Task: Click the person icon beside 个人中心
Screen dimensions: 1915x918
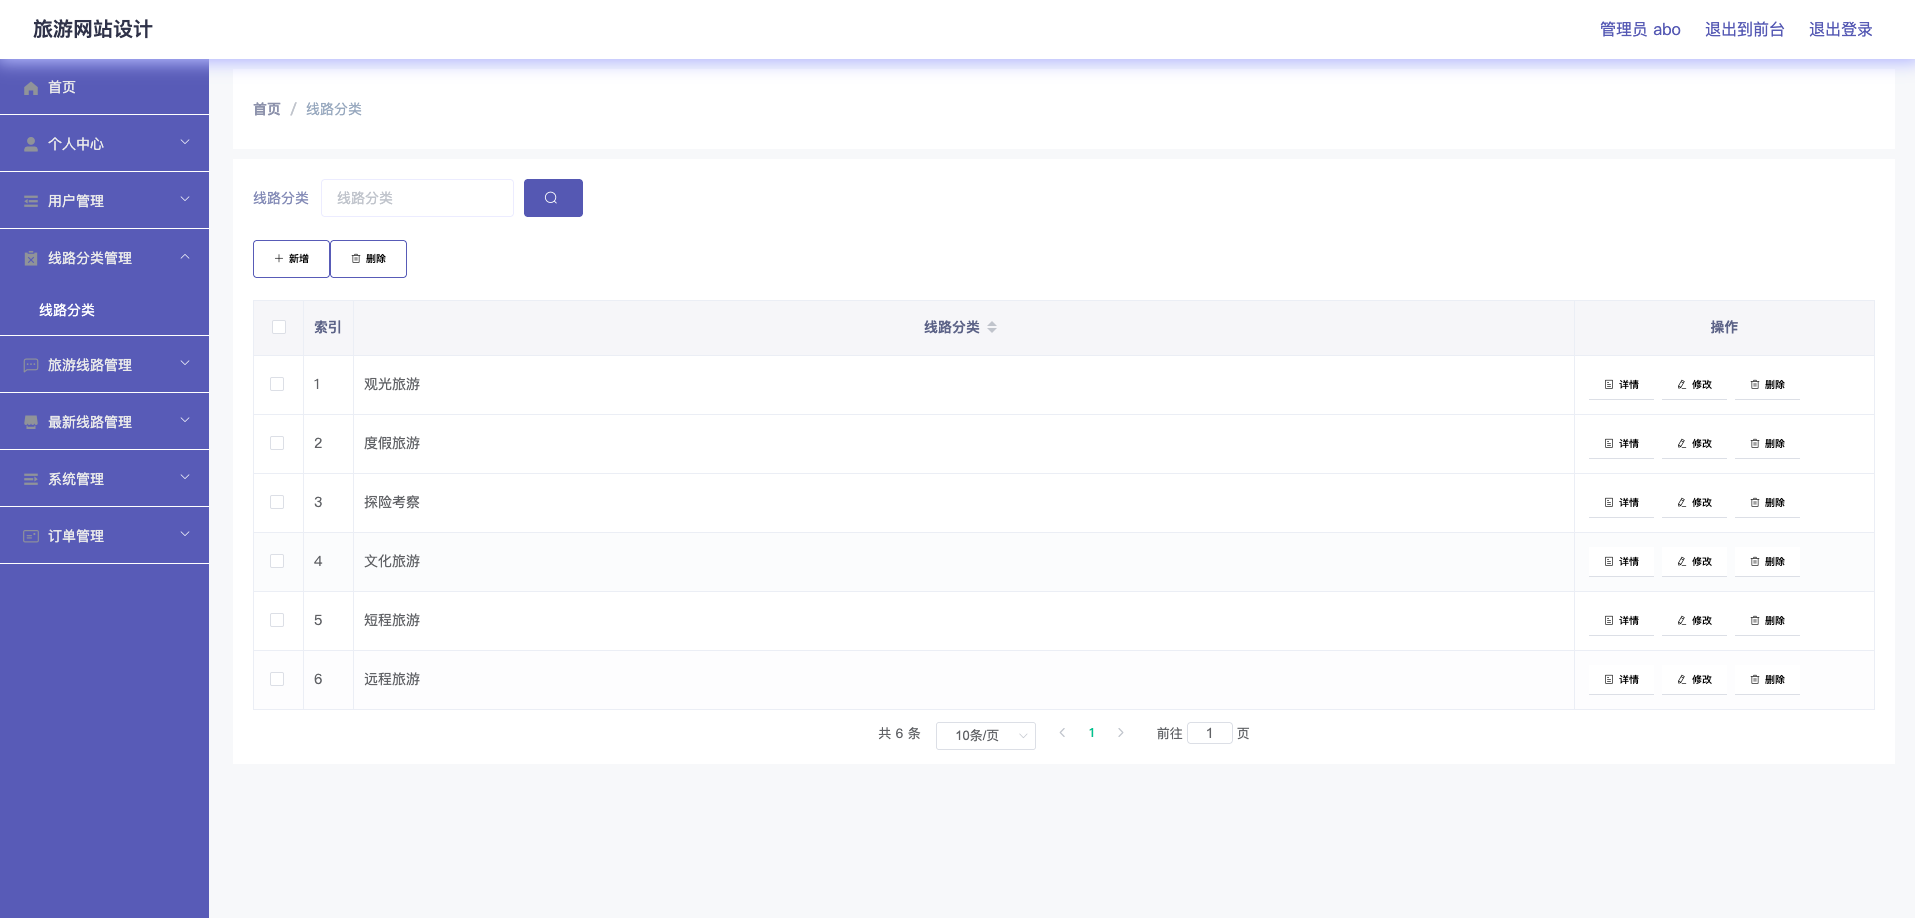Action: point(31,144)
